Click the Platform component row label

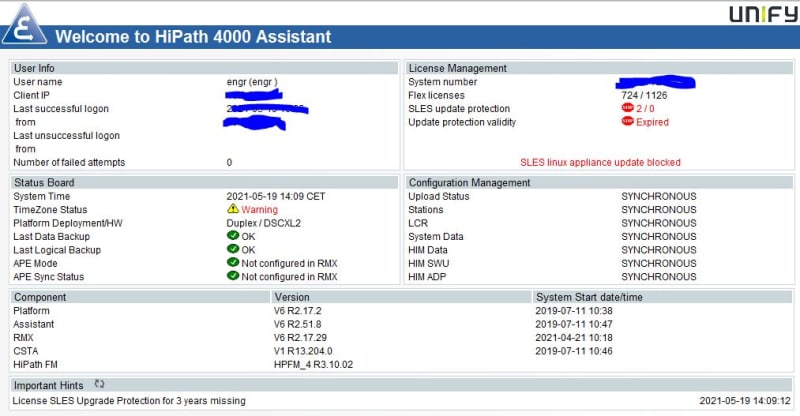pyautogui.click(x=31, y=311)
